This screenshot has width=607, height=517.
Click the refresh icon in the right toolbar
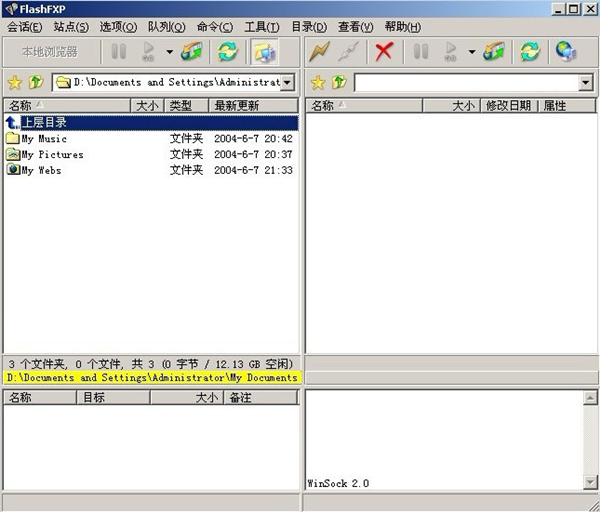pyautogui.click(x=530, y=52)
